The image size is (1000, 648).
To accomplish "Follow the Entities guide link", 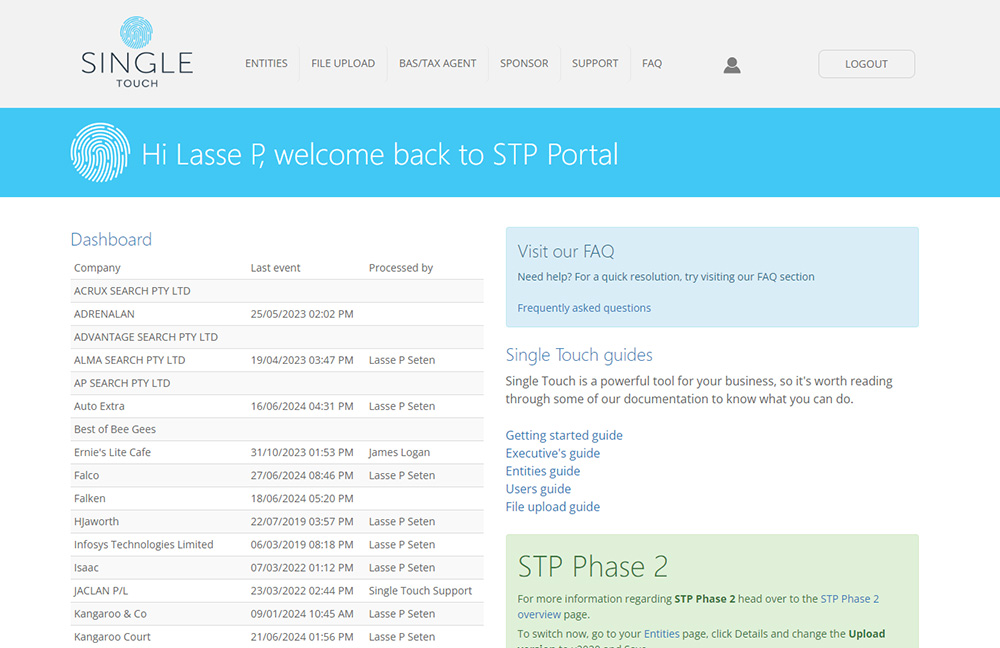I will pos(543,471).
